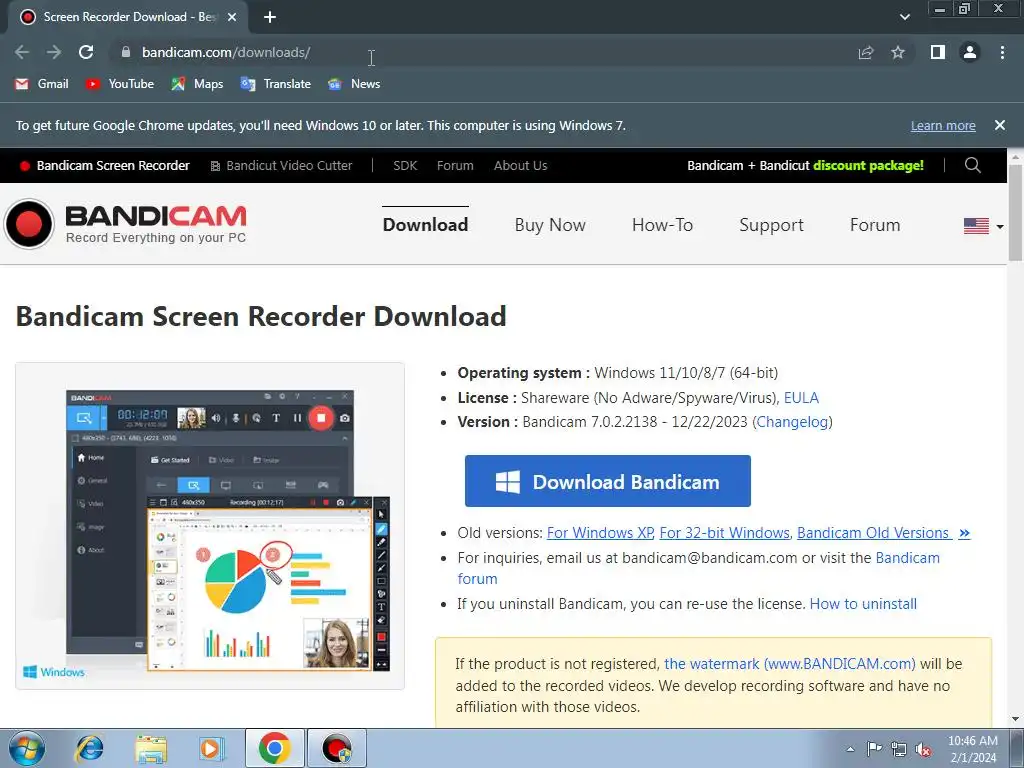This screenshot has width=1024, height=768.
Task: Select the Buy Now nav item
Action: [x=550, y=225]
